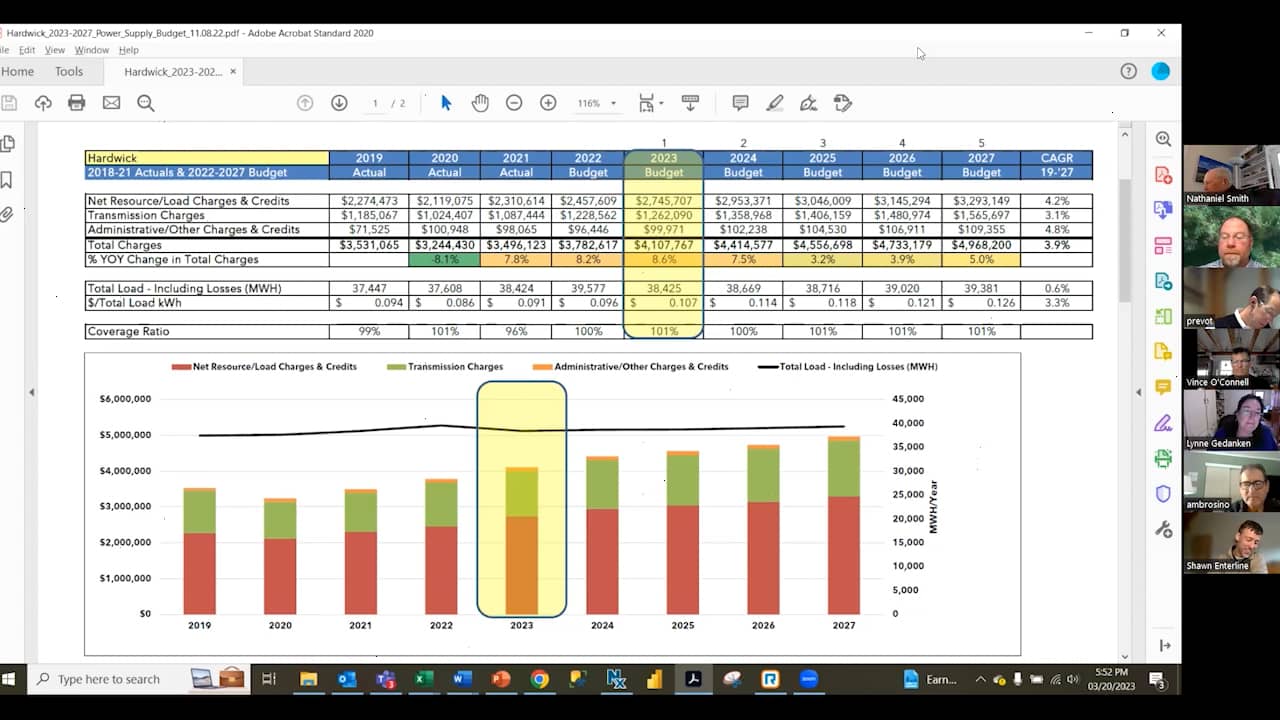Click the $4,107,767 total charges cell
The width and height of the screenshot is (1280, 720).
click(664, 245)
